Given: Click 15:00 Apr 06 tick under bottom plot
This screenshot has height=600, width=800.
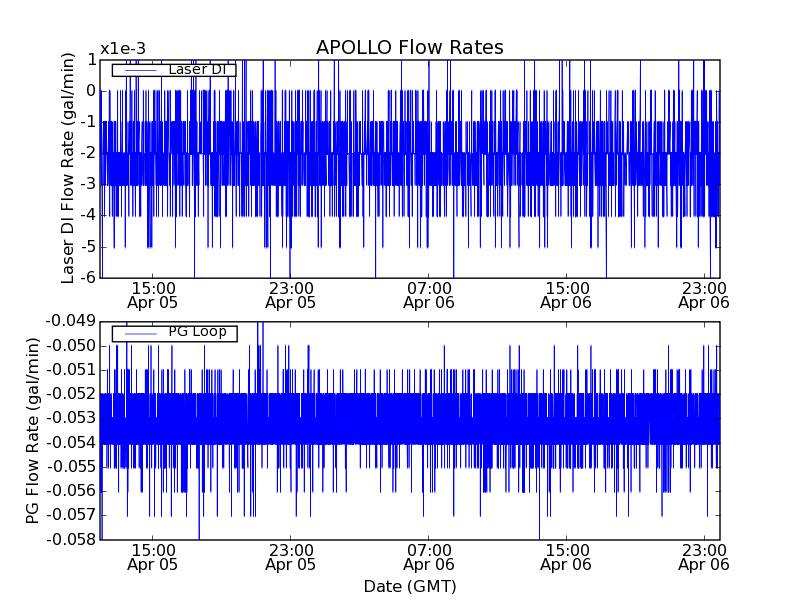Looking at the screenshot, I should click(567, 557).
